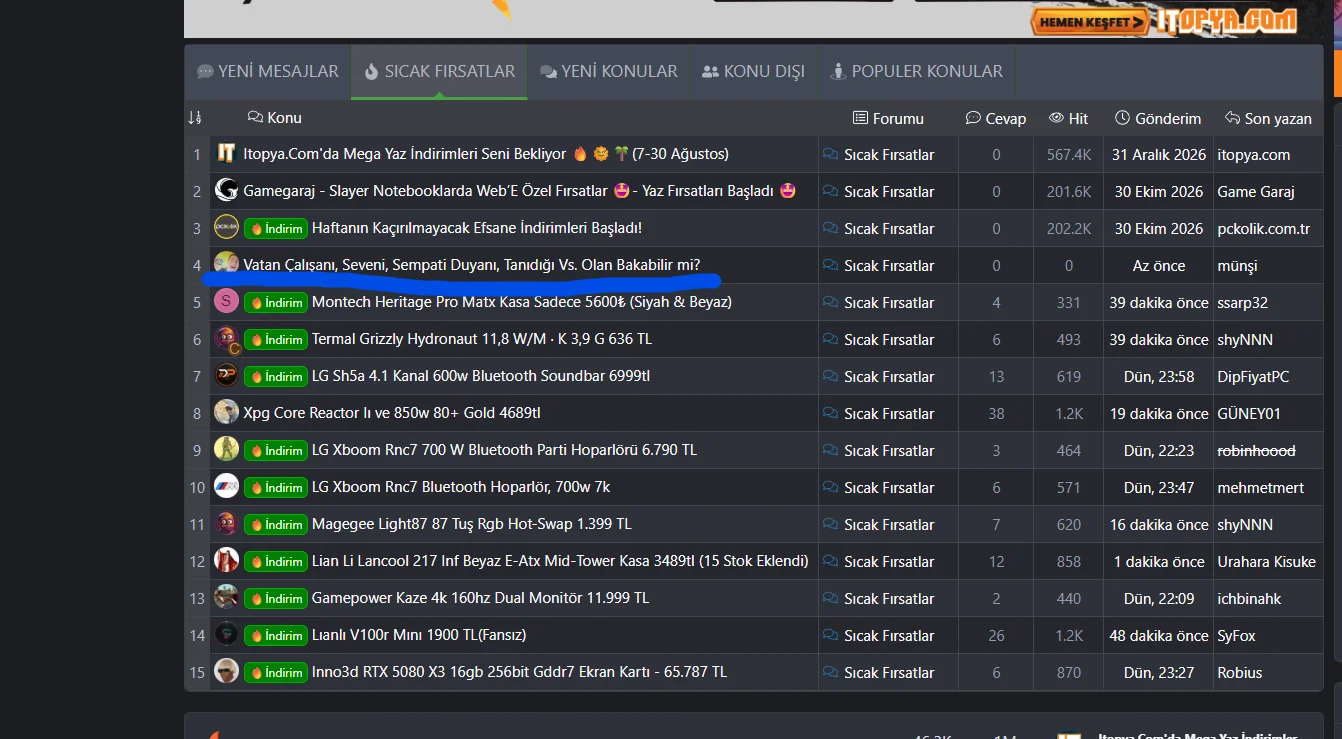Open Gamegaraj Slayer Notebooklarda thread

click(x=520, y=191)
